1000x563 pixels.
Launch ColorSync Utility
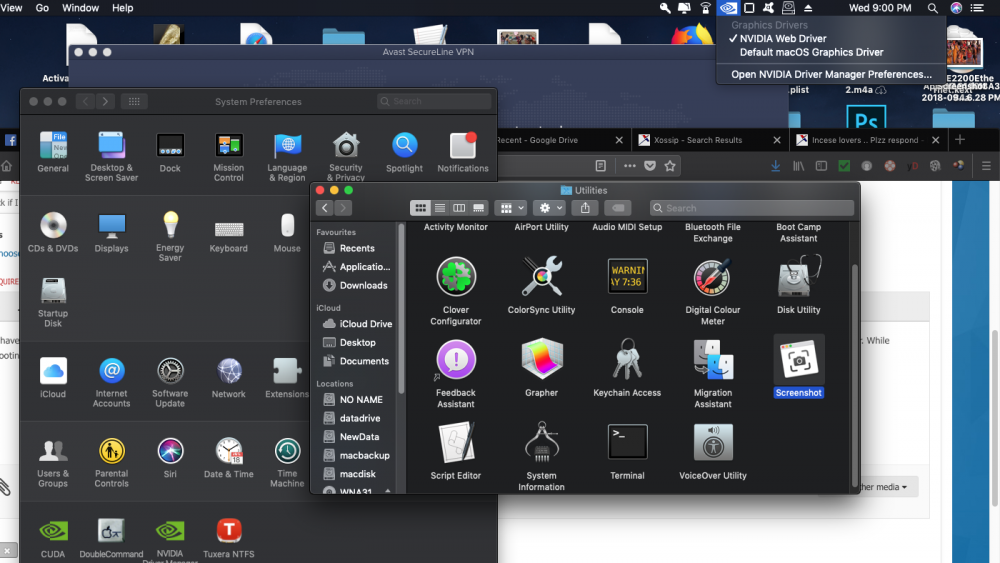pyautogui.click(x=541, y=277)
